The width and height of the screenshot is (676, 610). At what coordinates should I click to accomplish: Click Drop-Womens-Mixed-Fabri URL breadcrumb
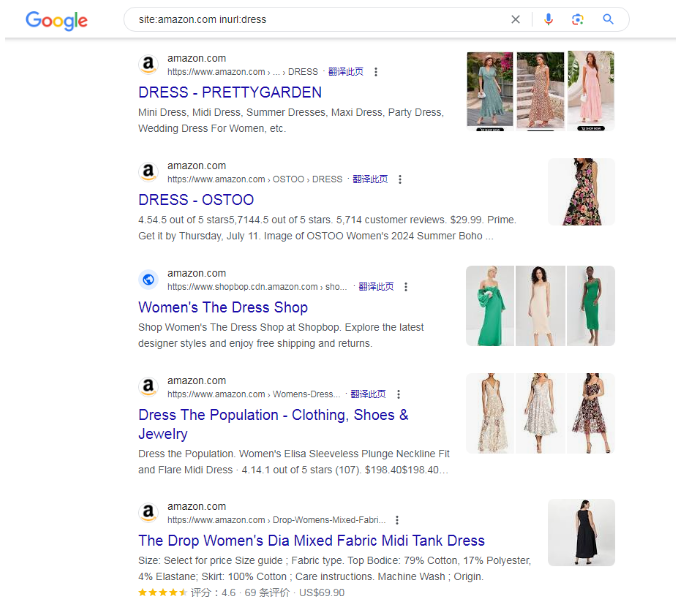(x=276, y=520)
